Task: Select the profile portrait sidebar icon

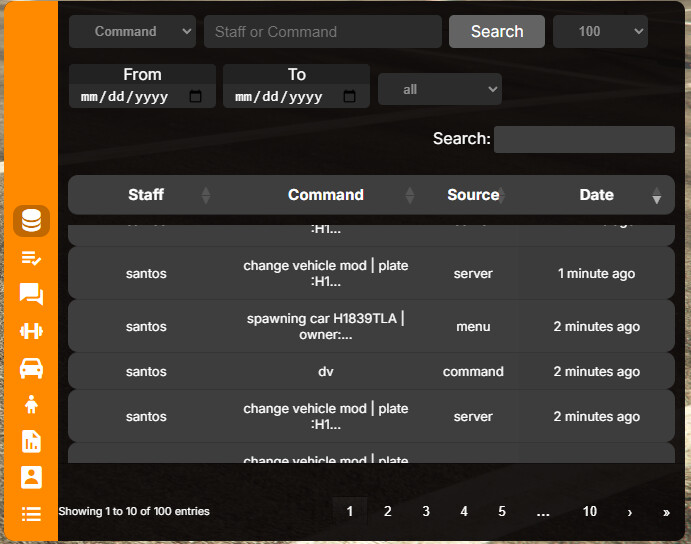Action: click(x=31, y=477)
